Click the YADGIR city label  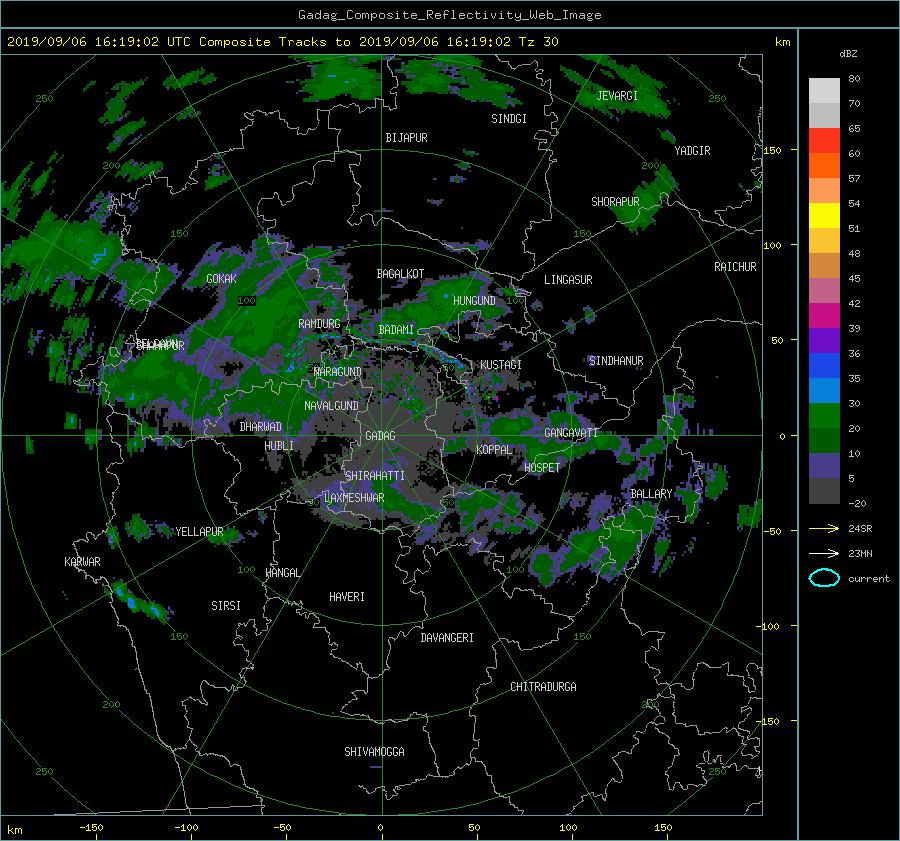[692, 151]
